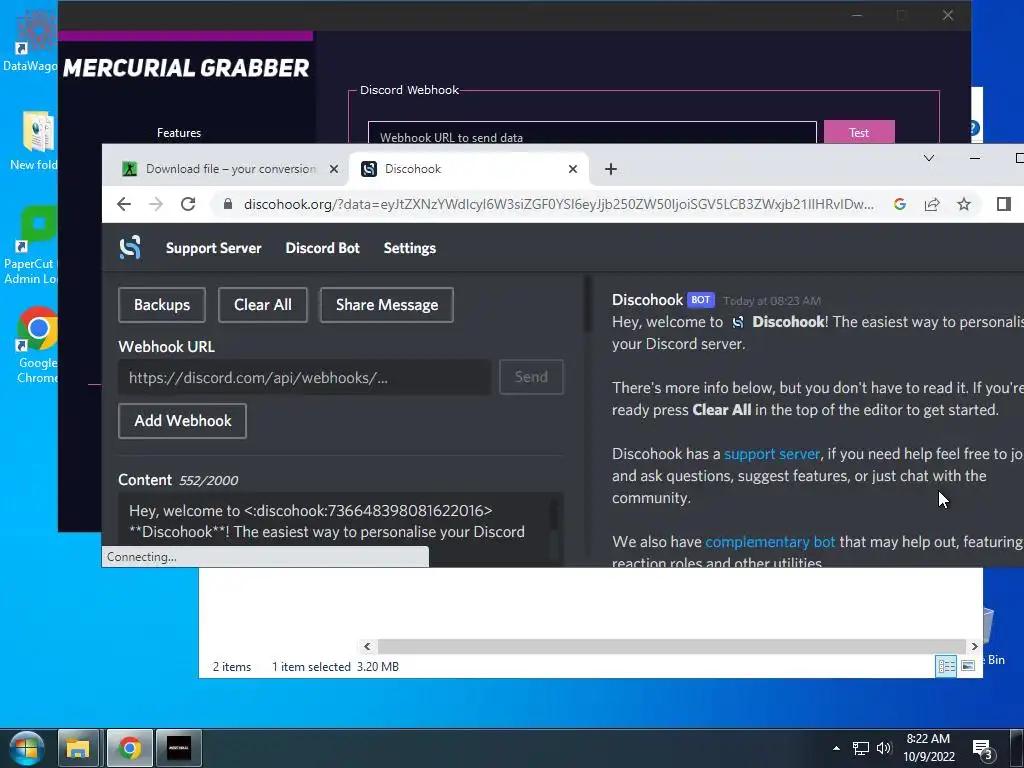Click the '1 item selected 3.20 MB' text
1024x768 pixels.
tap(335, 667)
